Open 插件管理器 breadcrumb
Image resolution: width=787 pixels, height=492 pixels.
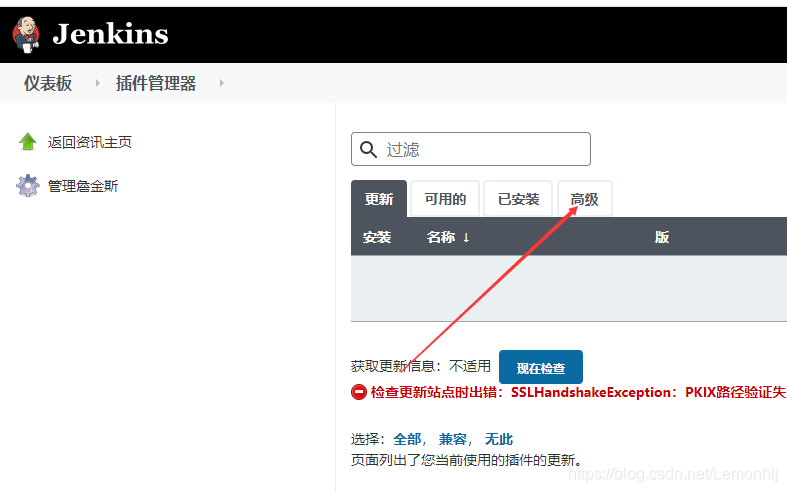(156, 83)
